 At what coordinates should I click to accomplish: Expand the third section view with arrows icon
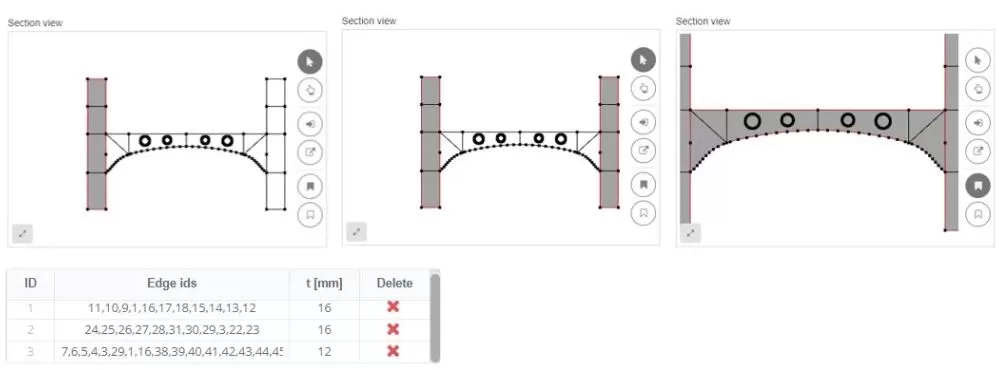[691, 233]
